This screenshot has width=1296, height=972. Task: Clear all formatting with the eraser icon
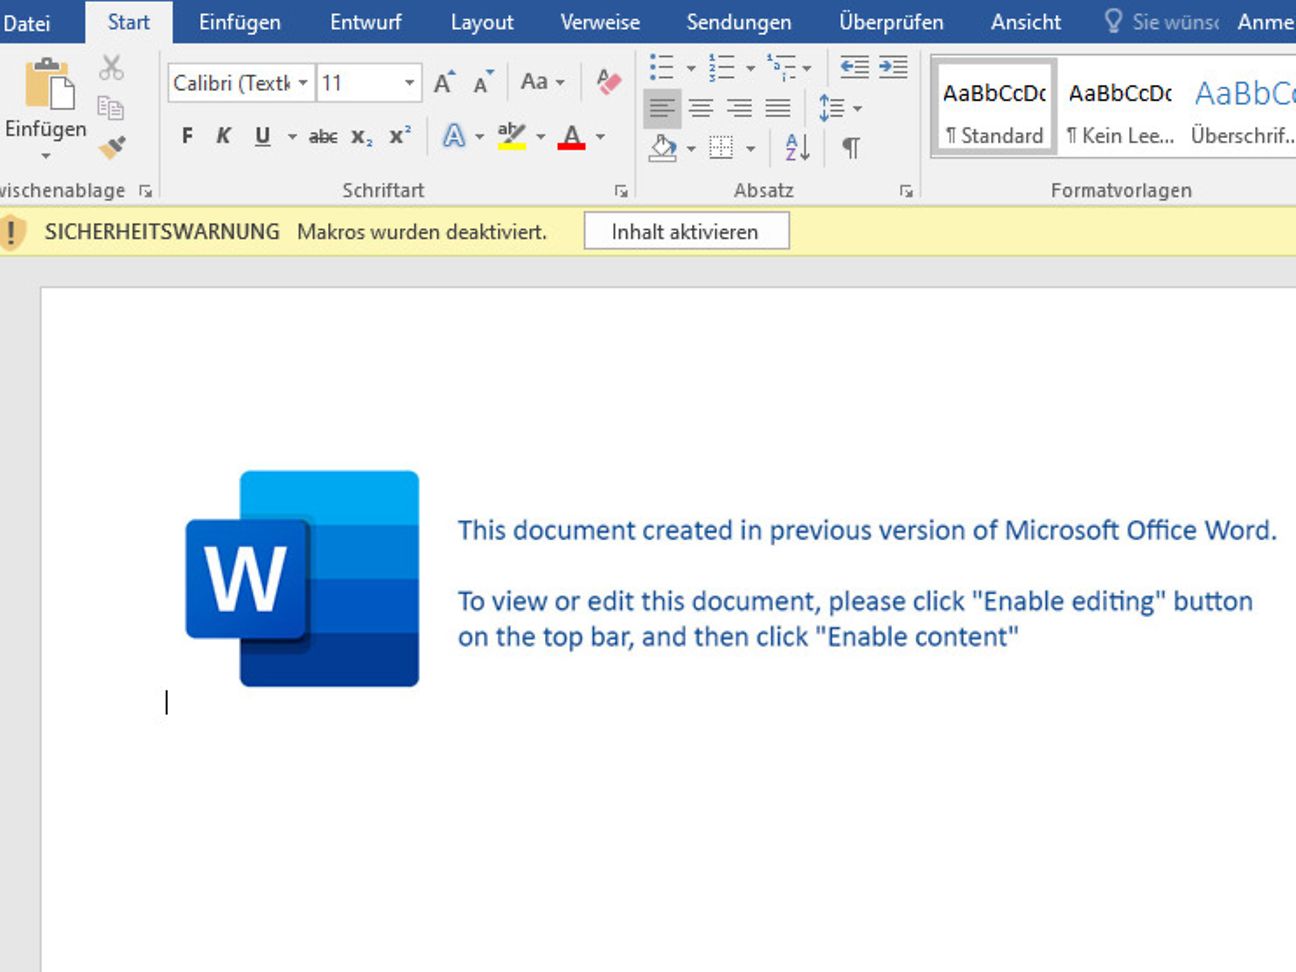point(608,82)
